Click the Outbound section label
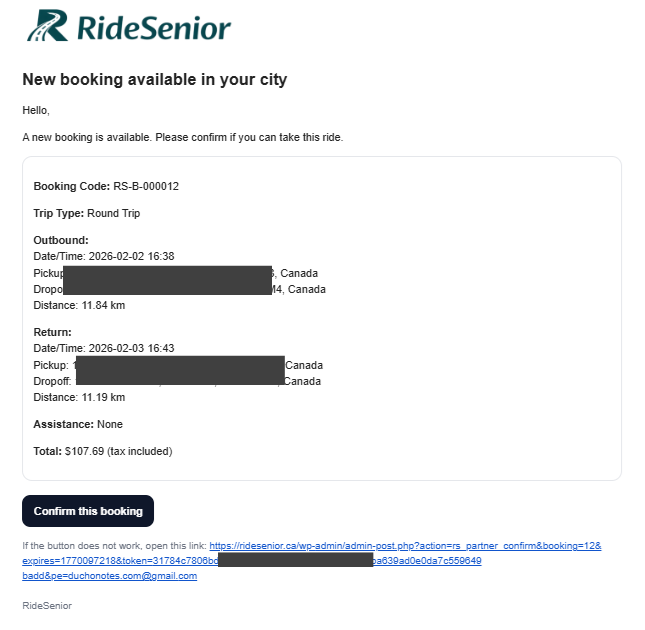645x630 pixels. (x=61, y=240)
